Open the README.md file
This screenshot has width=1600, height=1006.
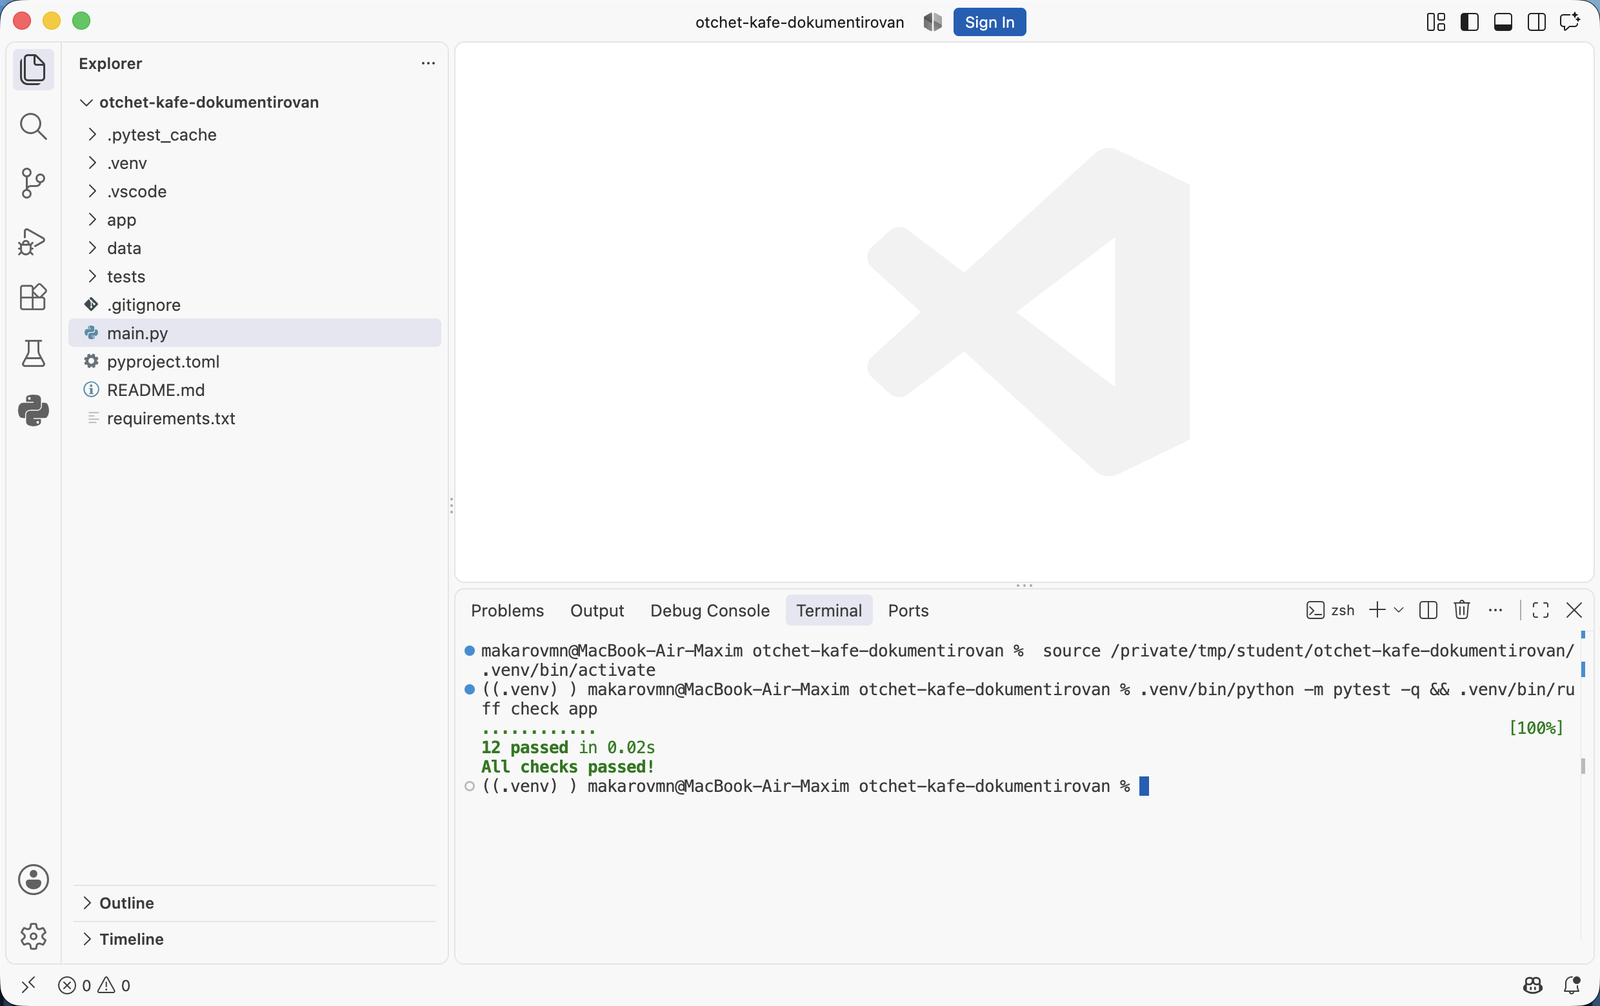(x=255, y=390)
